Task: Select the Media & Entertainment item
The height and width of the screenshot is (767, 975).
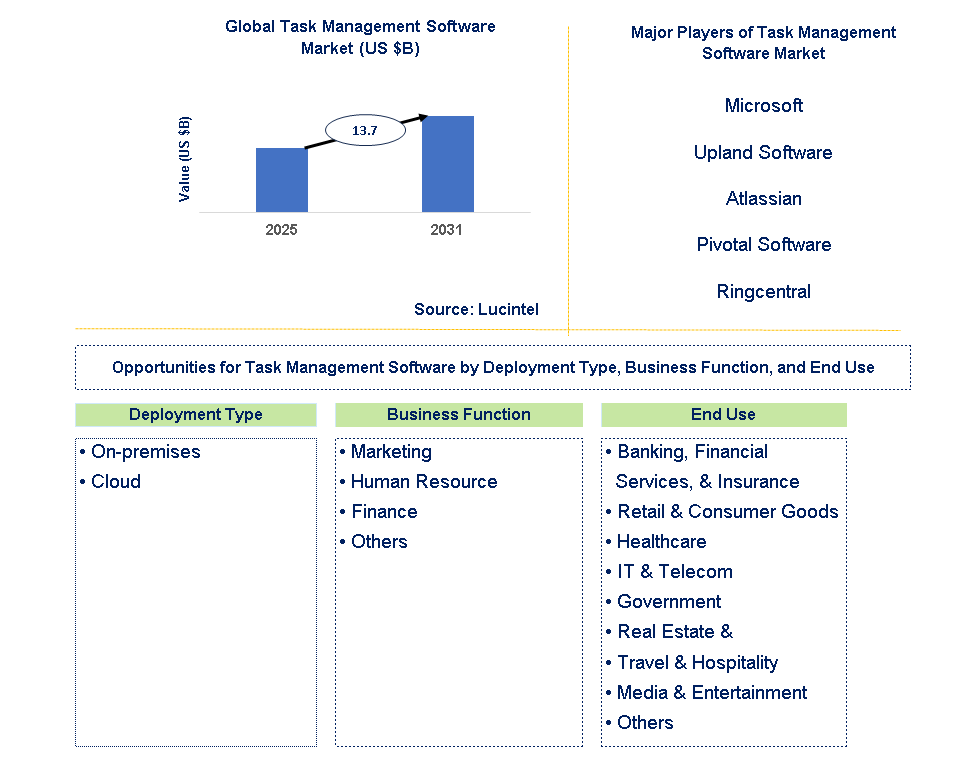Action: click(707, 692)
